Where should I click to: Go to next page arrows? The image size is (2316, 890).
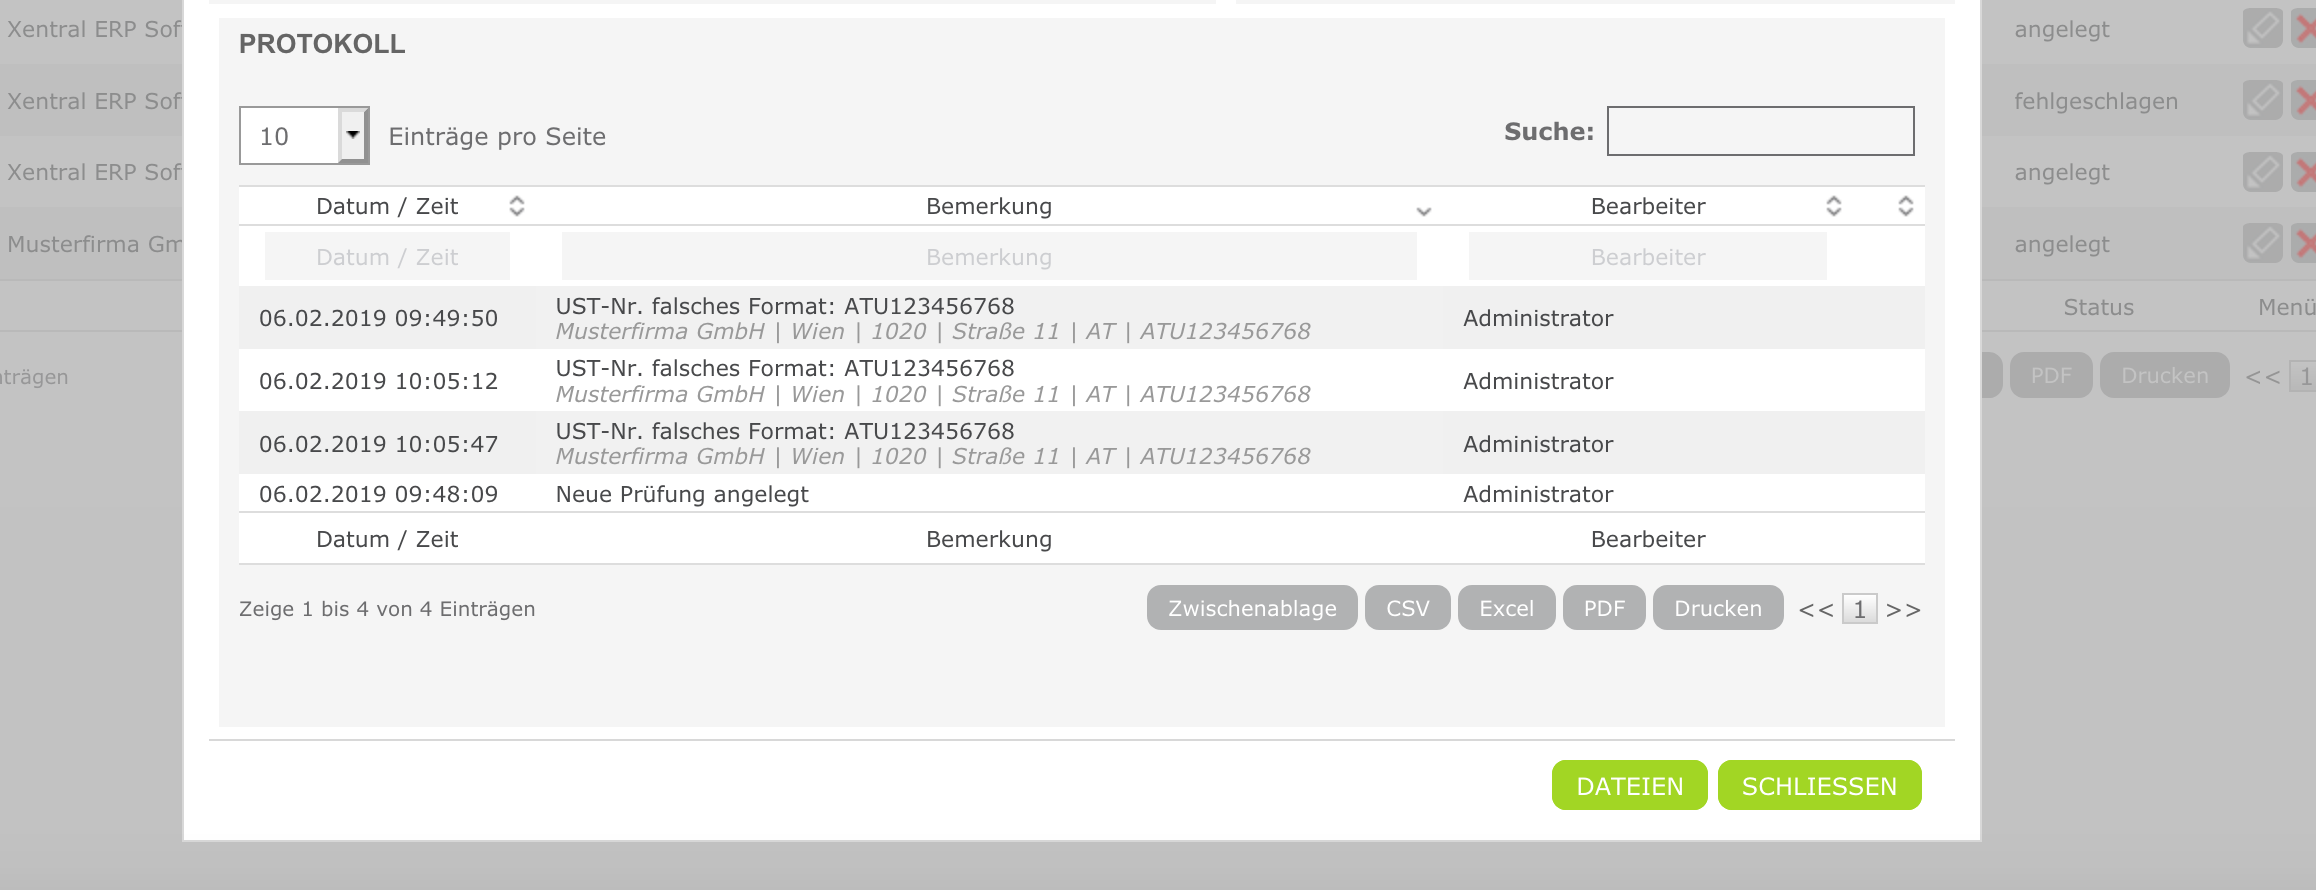click(1903, 610)
